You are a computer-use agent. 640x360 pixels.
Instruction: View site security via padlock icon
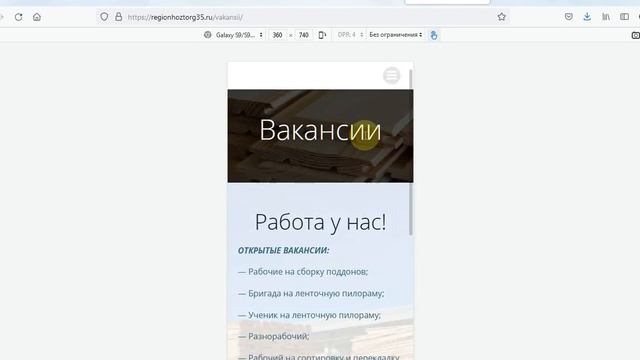tap(118, 17)
